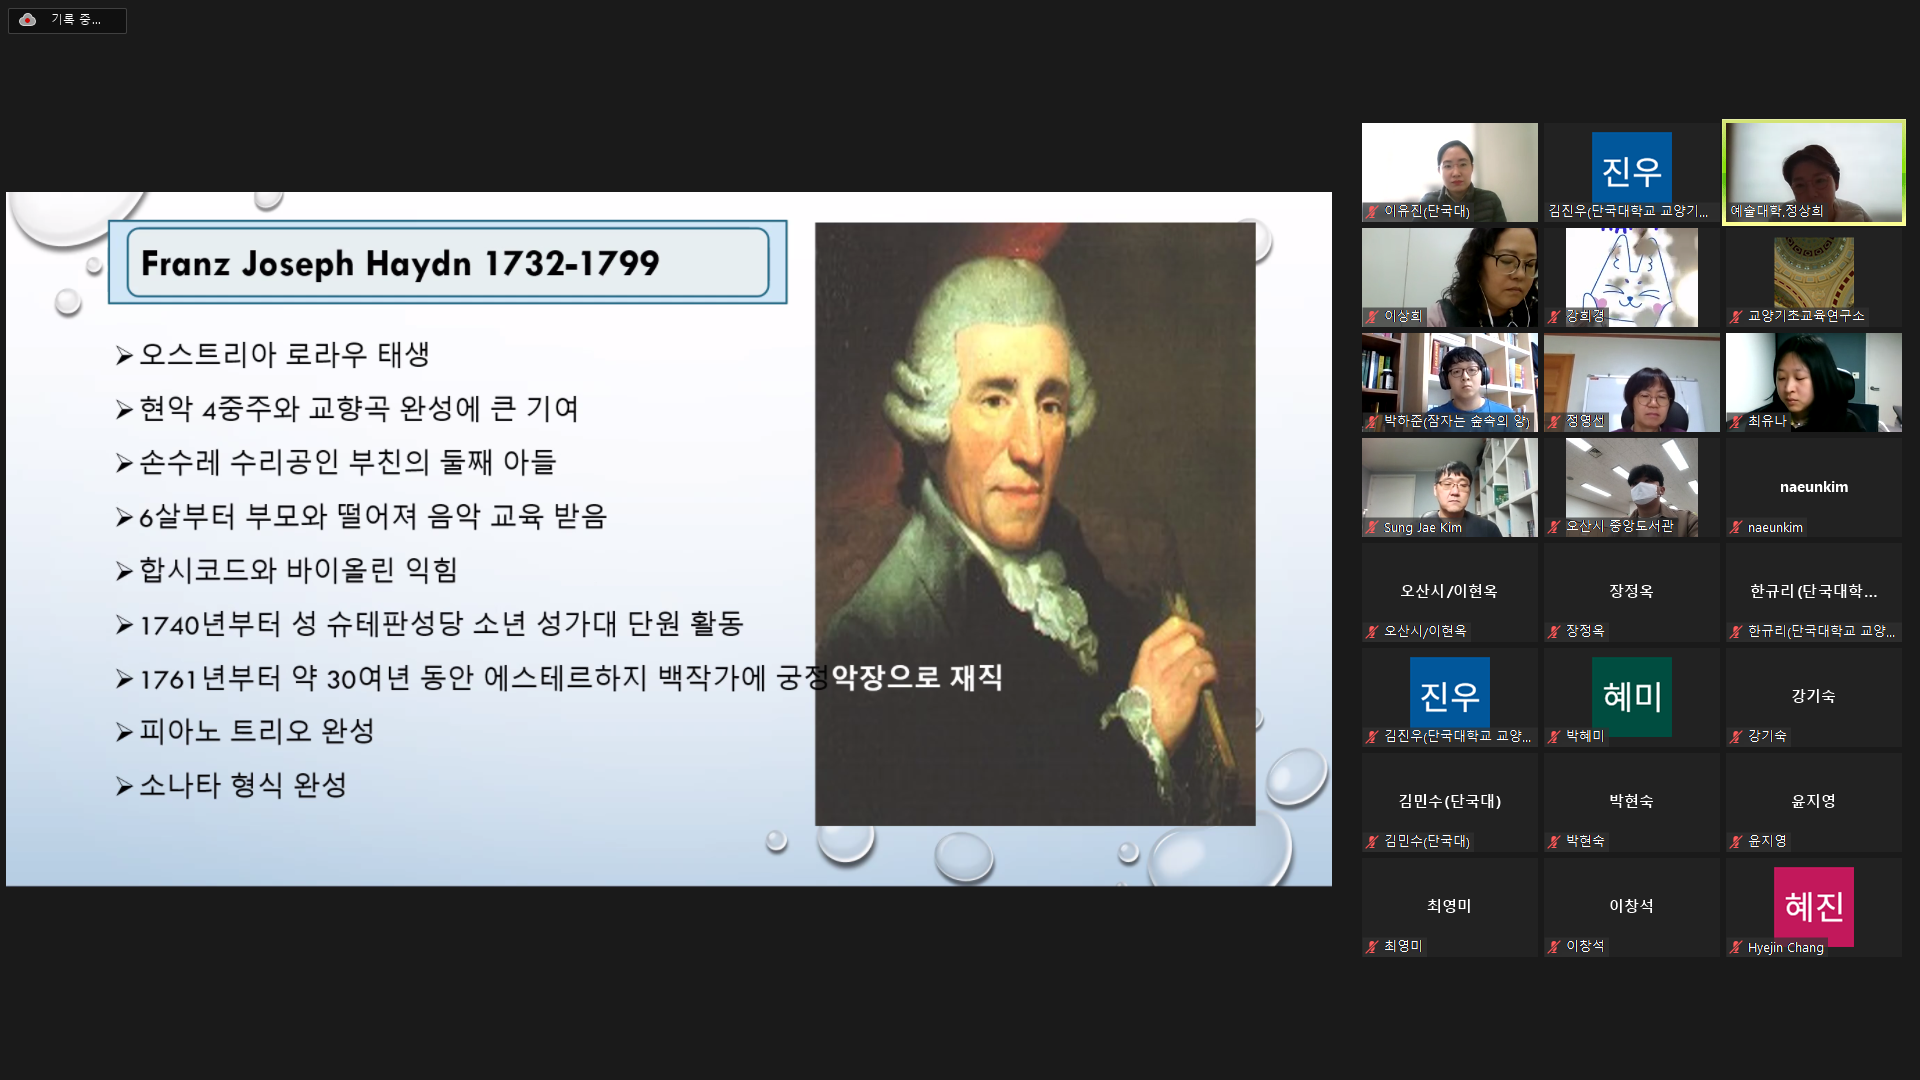Click the recording indicator at top left
The height and width of the screenshot is (1080, 1920).
coord(66,20)
